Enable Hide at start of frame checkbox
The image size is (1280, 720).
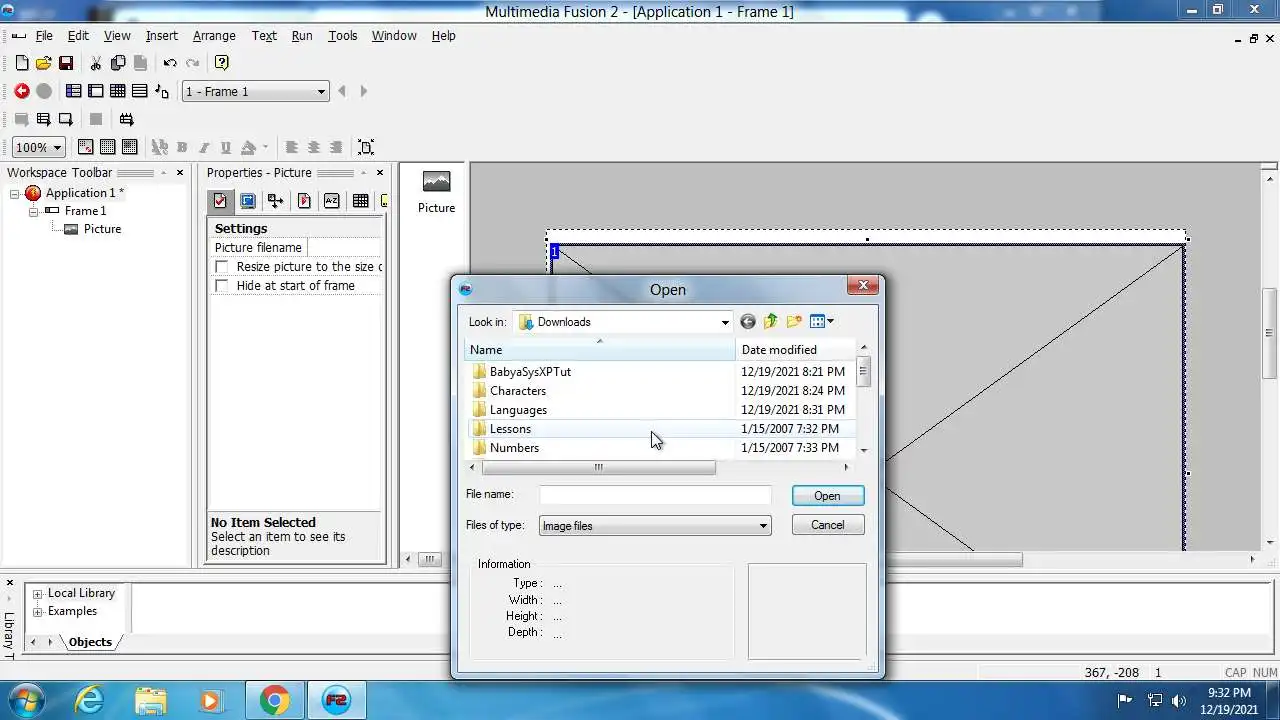[x=222, y=286]
